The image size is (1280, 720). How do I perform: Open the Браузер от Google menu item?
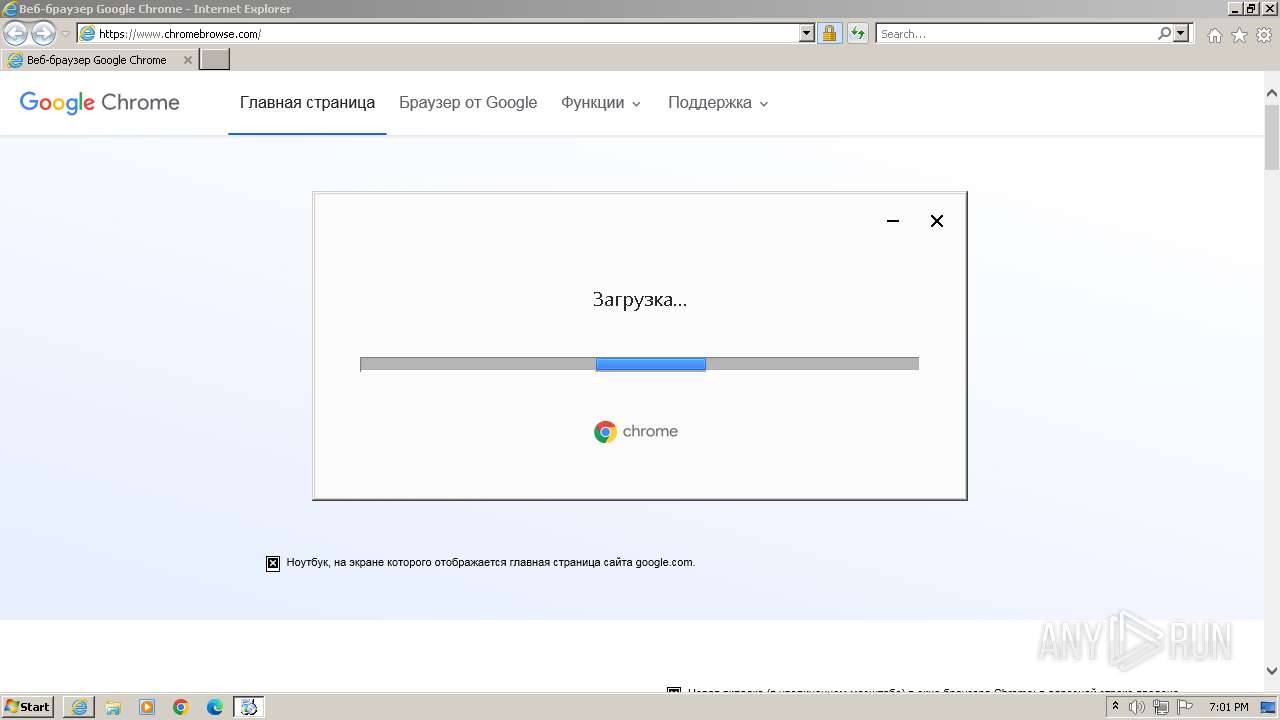click(468, 102)
